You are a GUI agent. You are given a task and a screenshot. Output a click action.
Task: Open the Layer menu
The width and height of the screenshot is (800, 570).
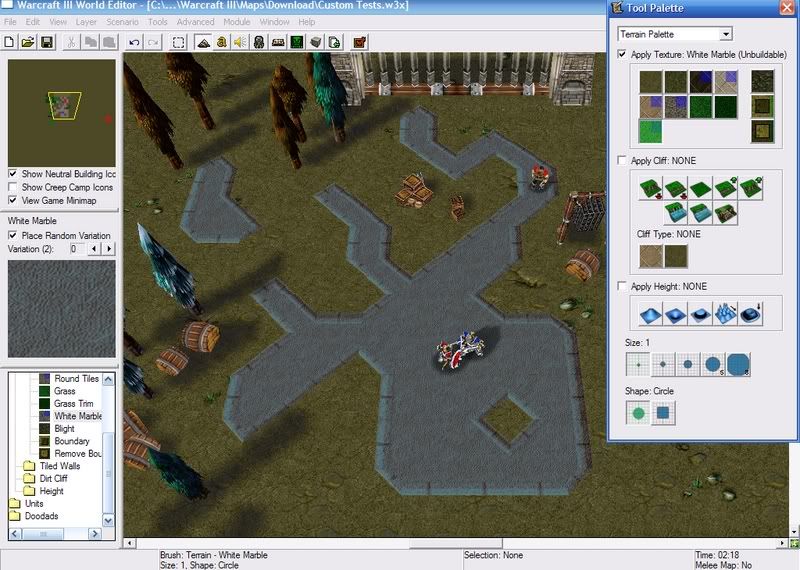[x=86, y=22]
